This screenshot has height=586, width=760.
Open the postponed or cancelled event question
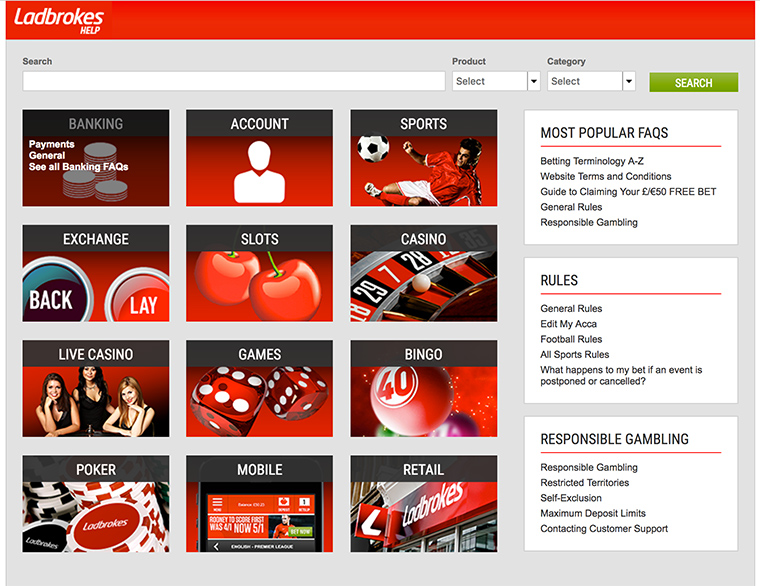click(621, 376)
